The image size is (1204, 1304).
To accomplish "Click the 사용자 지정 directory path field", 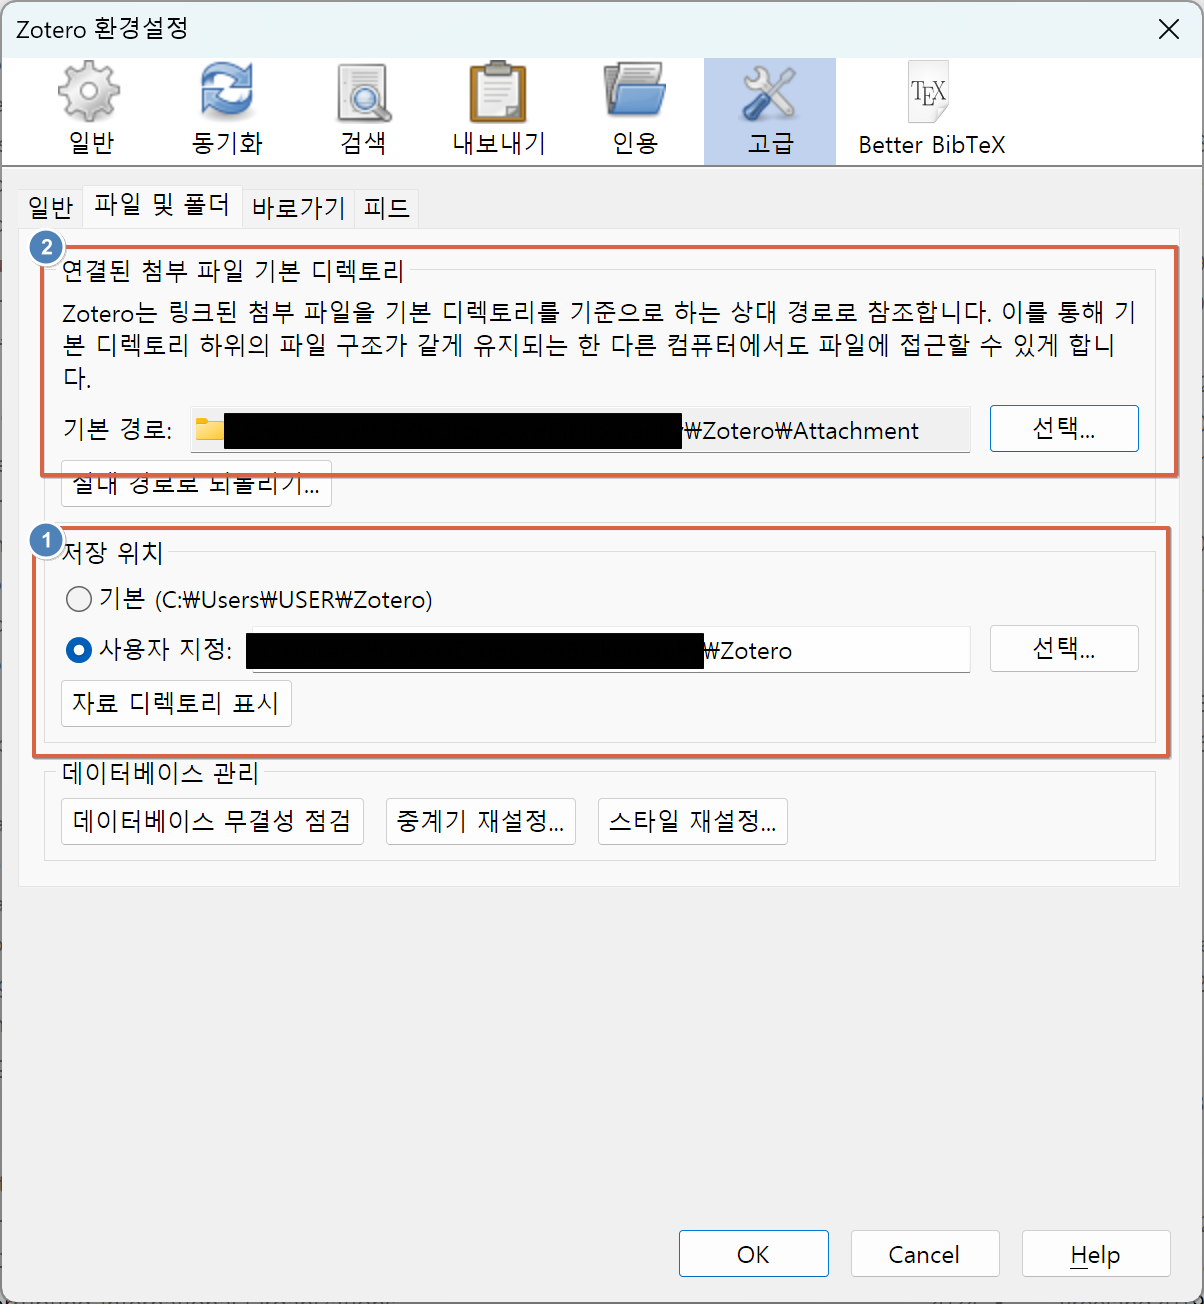I will tap(608, 650).
